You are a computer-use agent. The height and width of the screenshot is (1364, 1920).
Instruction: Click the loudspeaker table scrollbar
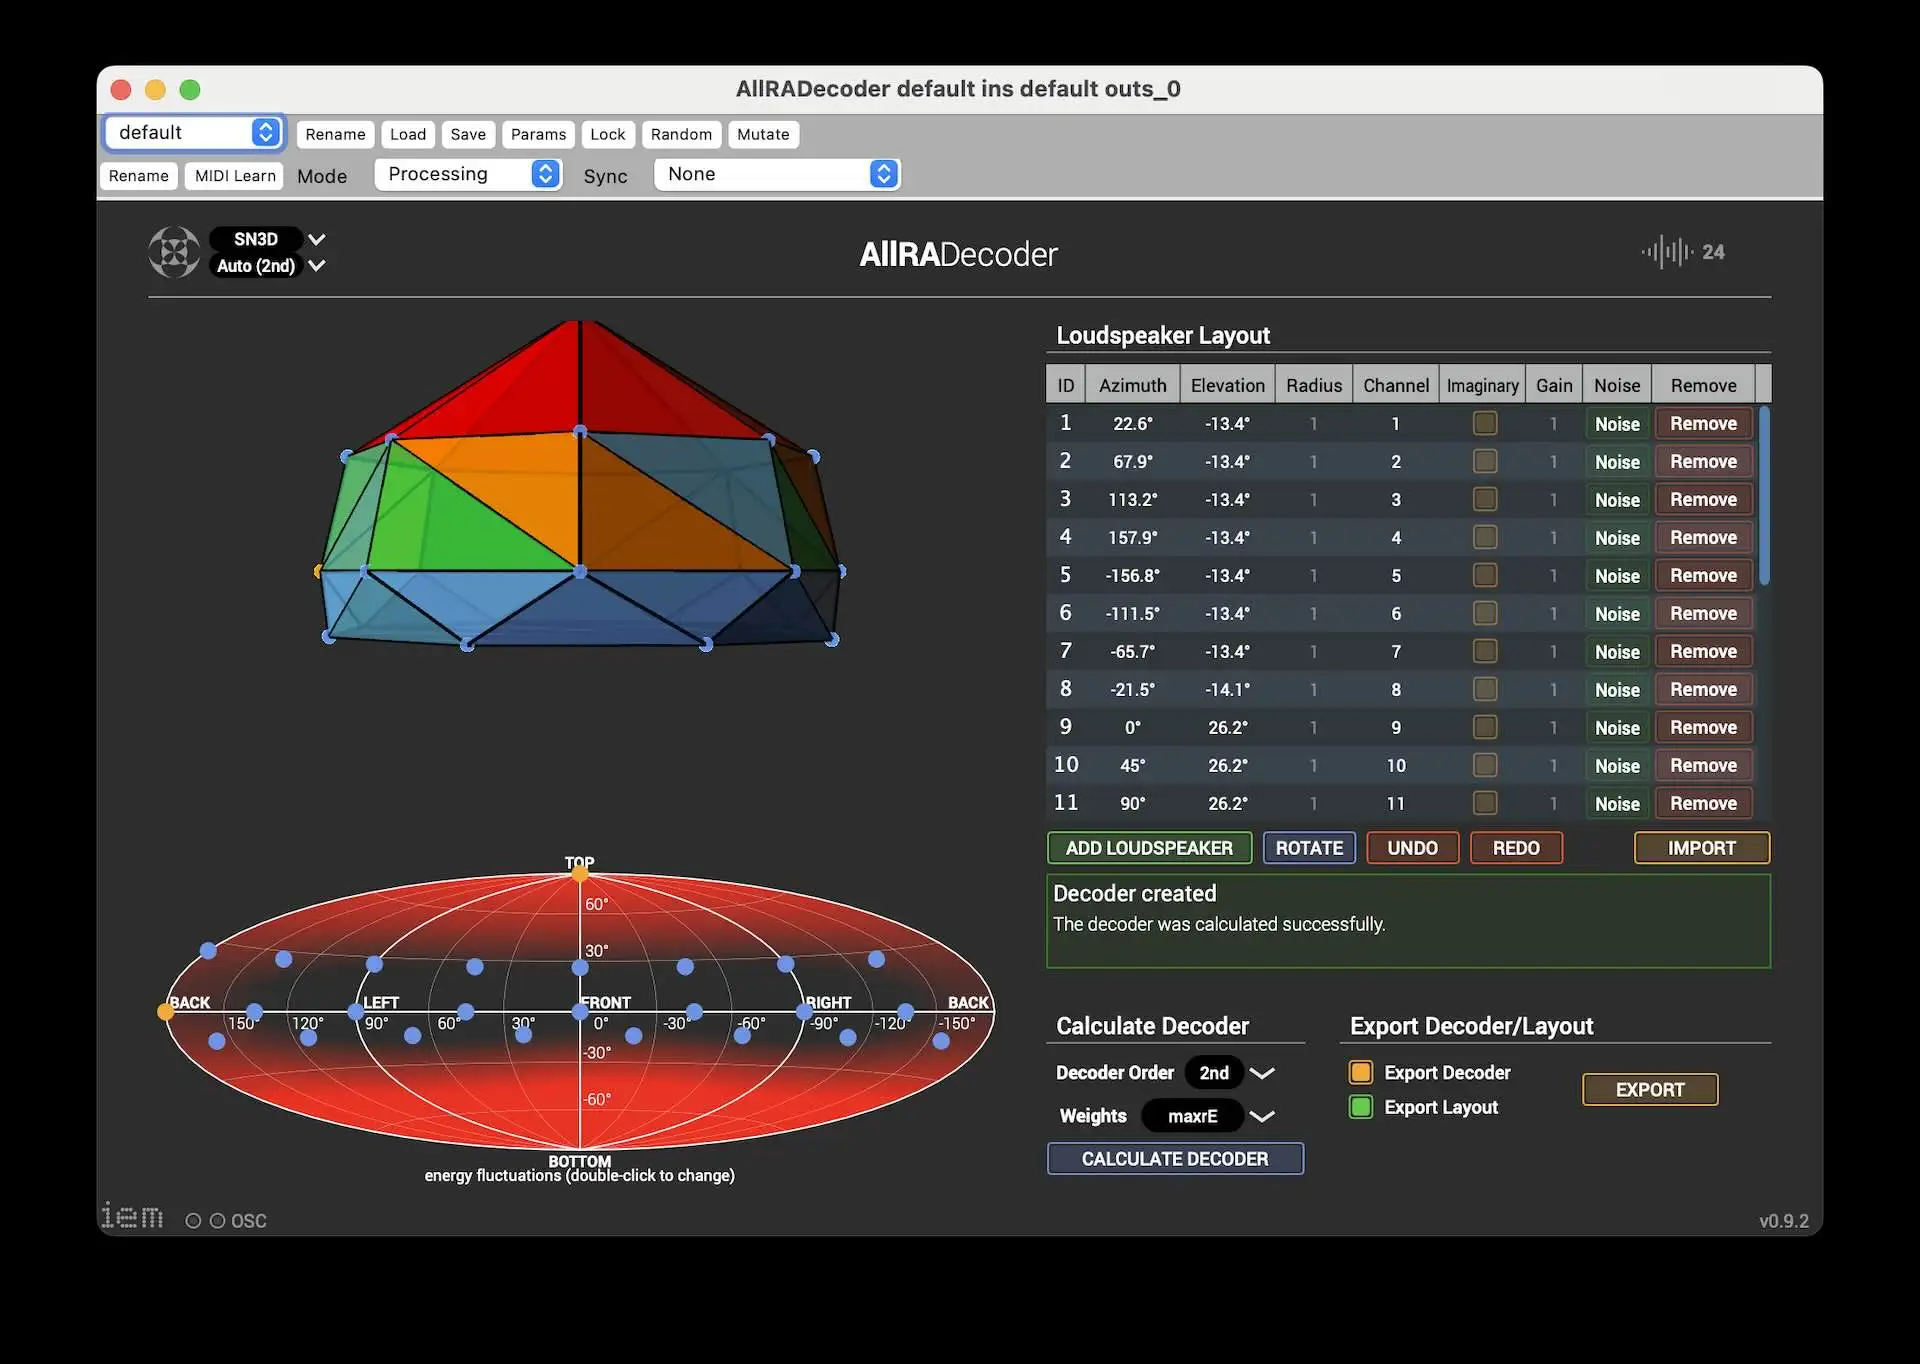1764,495
